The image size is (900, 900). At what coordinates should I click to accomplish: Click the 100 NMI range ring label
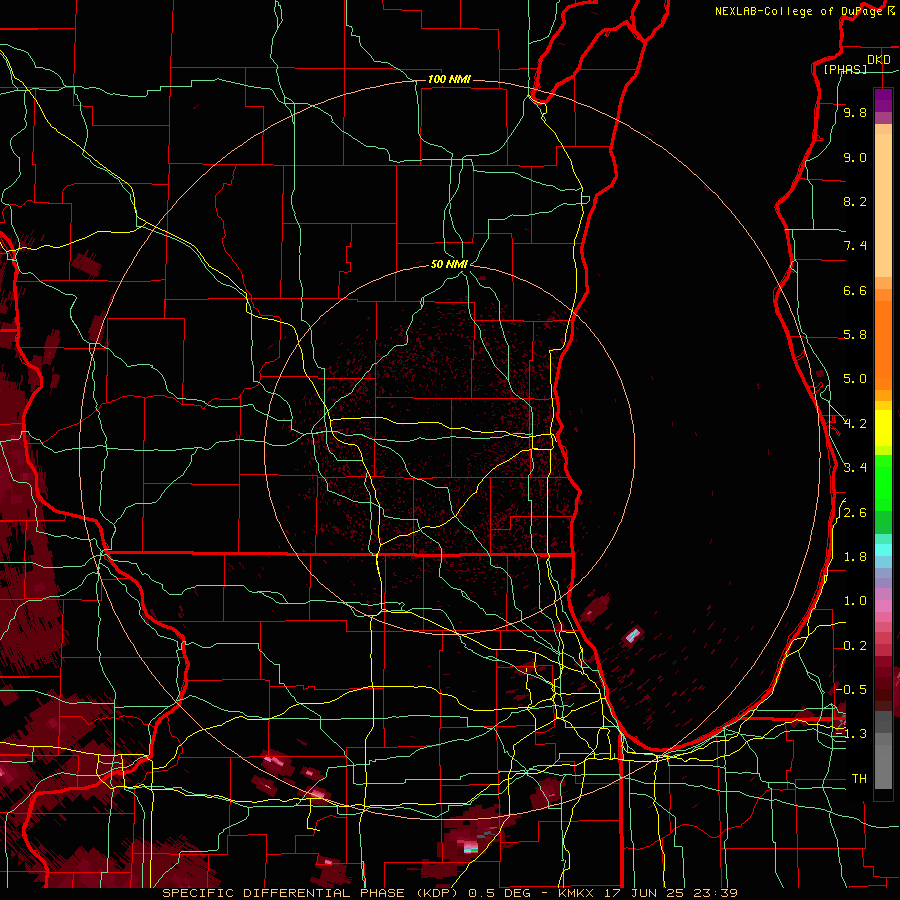pyautogui.click(x=449, y=79)
